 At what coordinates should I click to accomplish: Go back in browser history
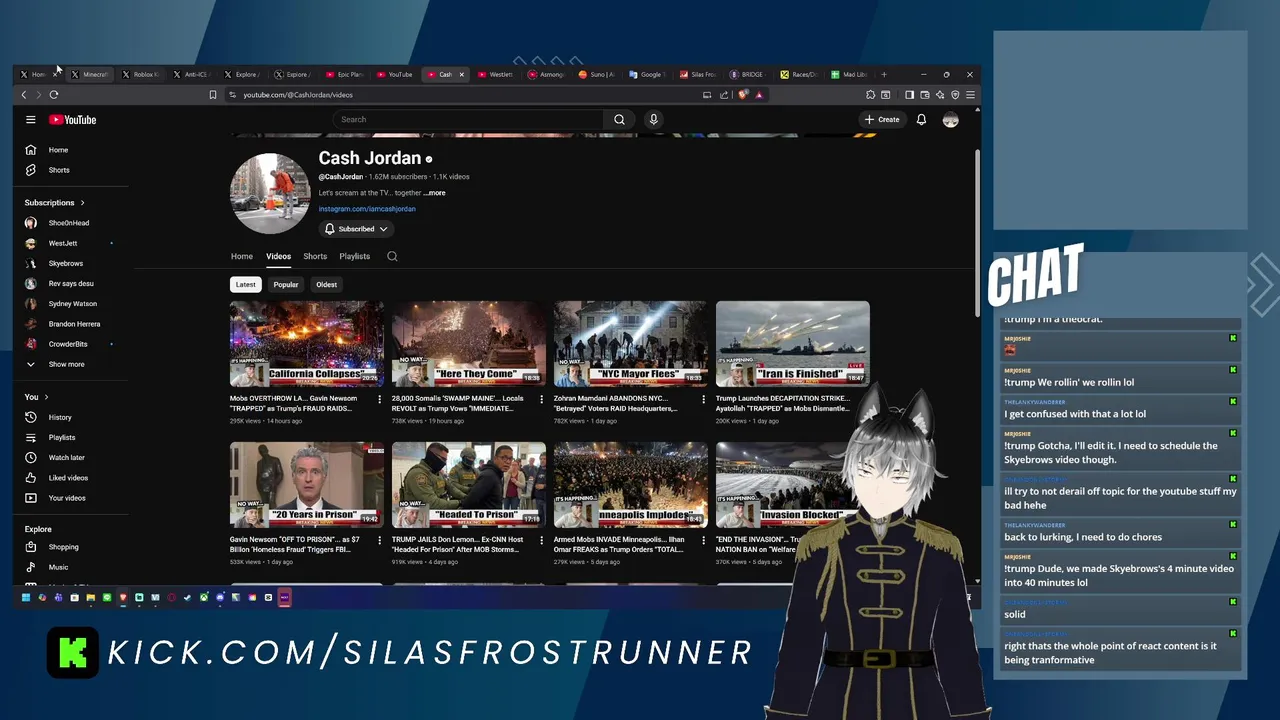coord(24,95)
